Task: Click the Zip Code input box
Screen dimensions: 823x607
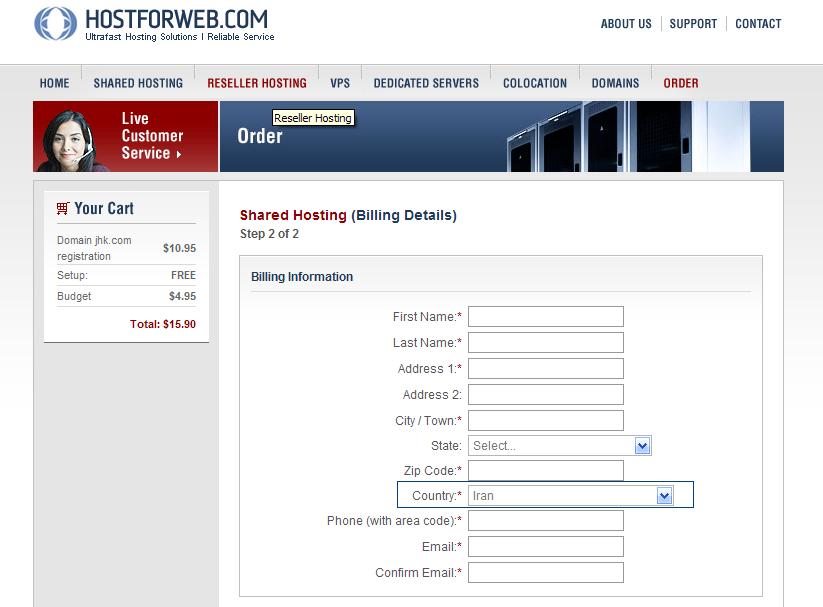Action: coord(546,470)
